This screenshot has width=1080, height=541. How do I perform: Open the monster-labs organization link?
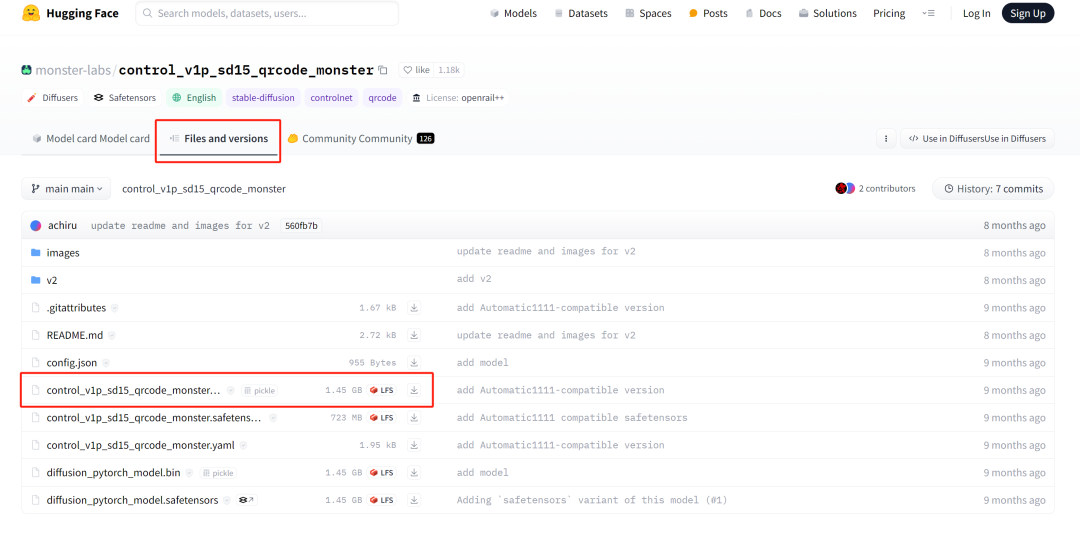(74, 70)
